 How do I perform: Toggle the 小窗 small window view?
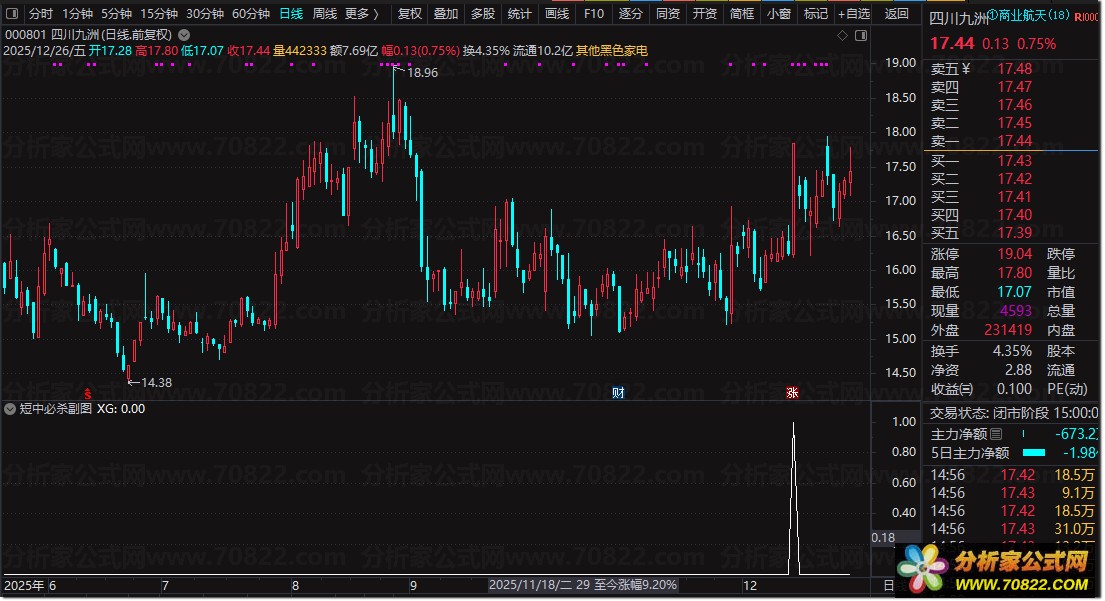[x=778, y=14]
